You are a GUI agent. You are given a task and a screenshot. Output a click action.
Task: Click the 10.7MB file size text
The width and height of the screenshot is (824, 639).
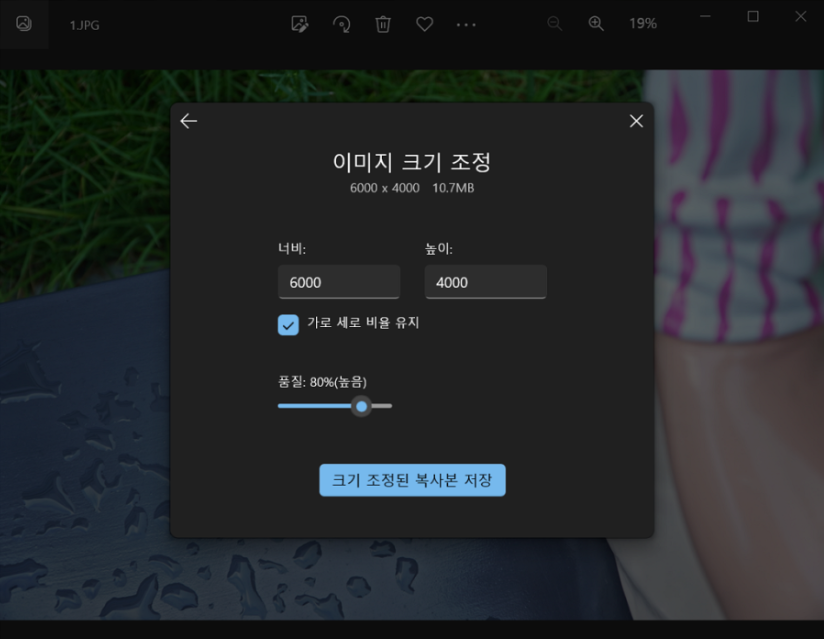[453, 188]
